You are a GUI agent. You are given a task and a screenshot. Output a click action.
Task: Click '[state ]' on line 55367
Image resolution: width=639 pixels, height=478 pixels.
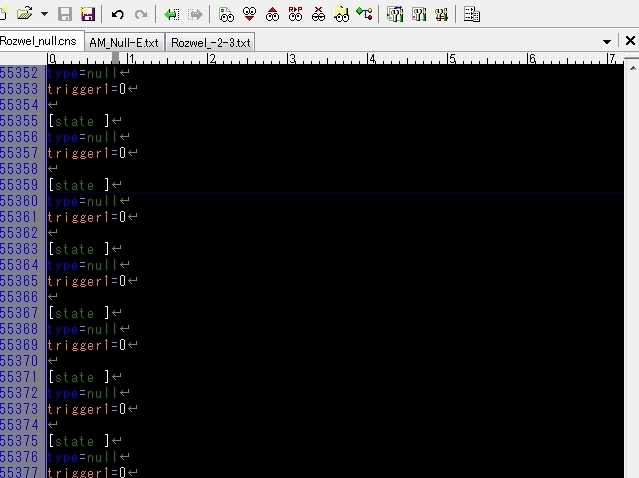point(79,313)
